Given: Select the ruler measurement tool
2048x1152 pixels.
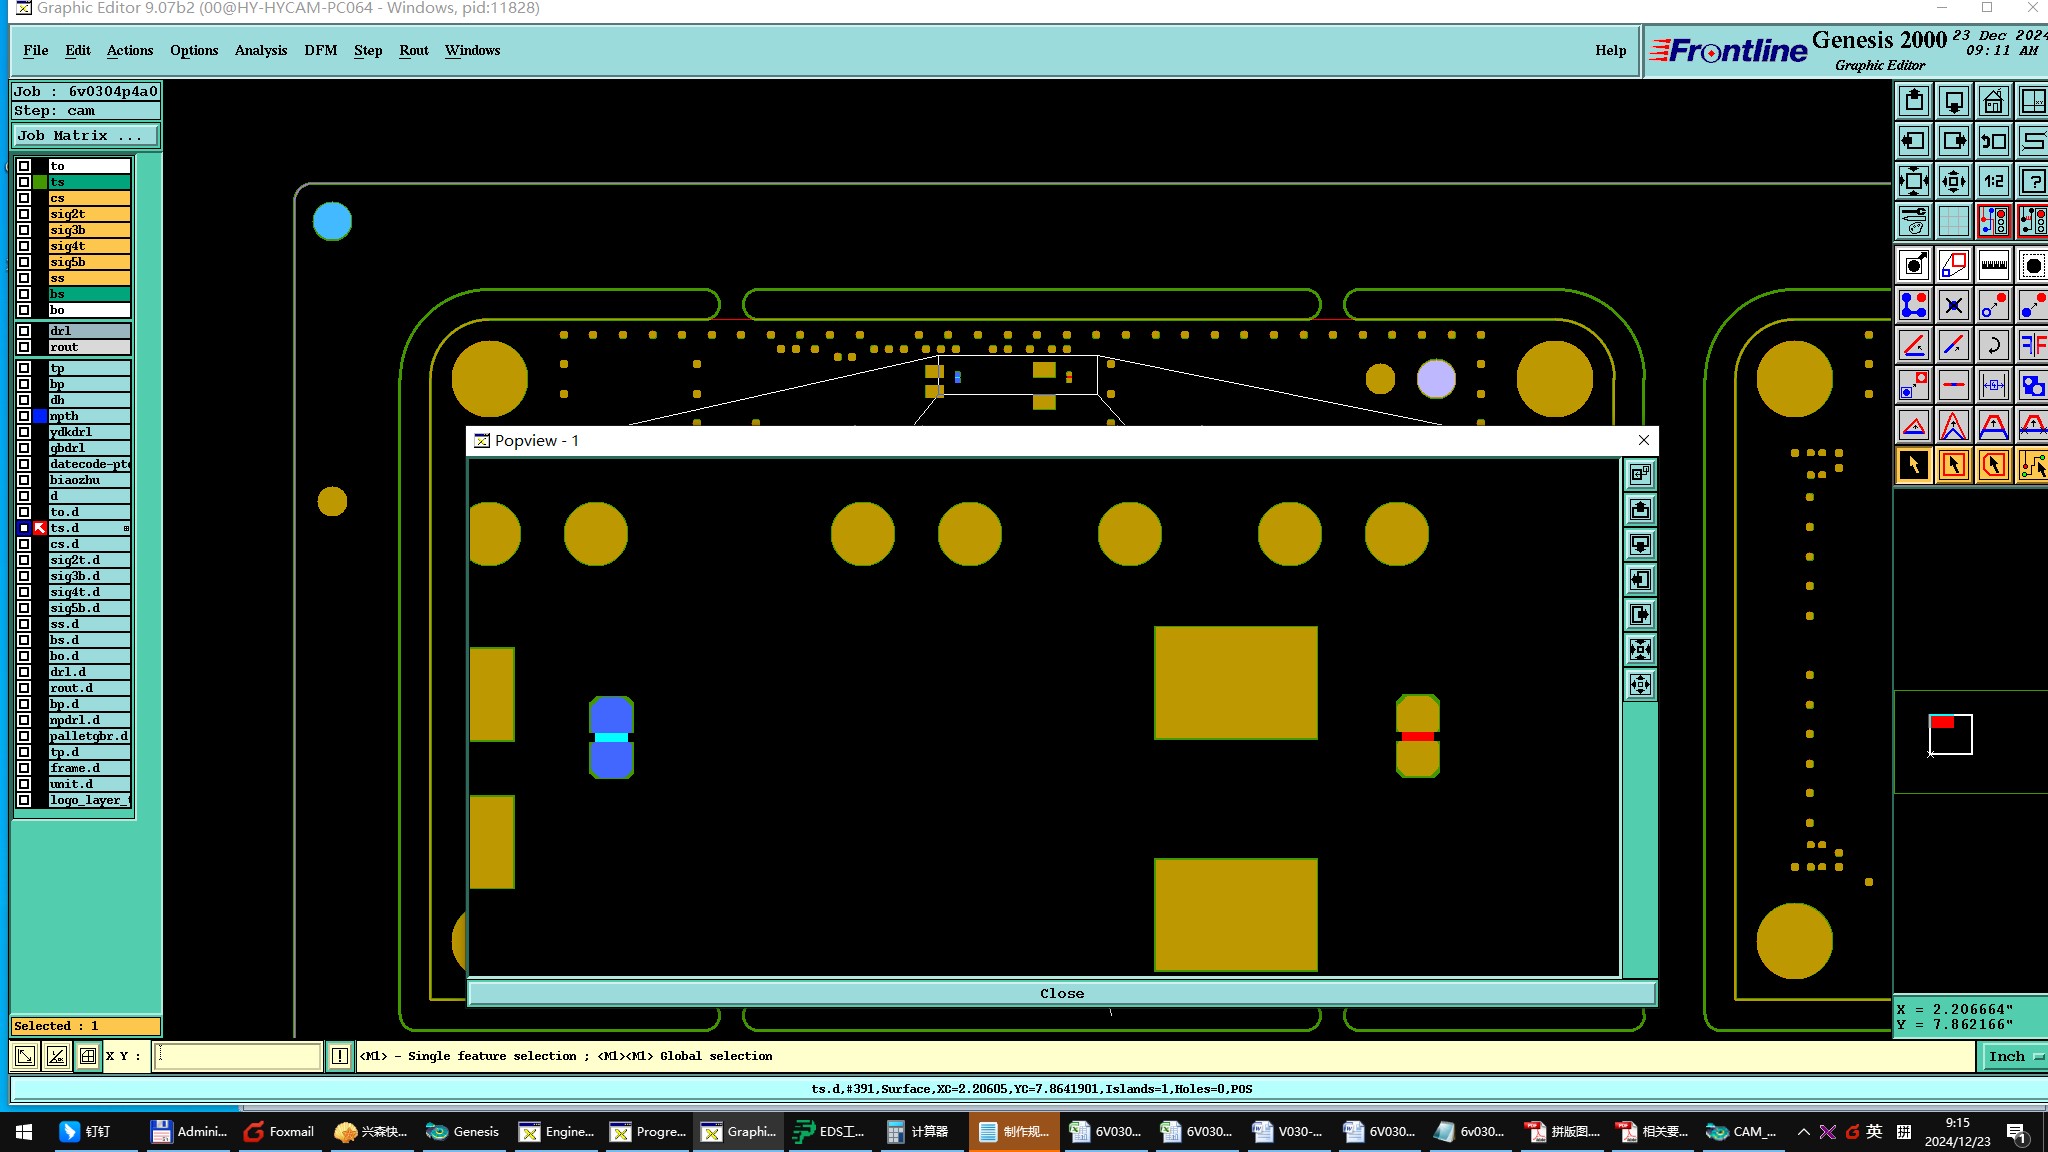Looking at the screenshot, I should pos(1993,265).
